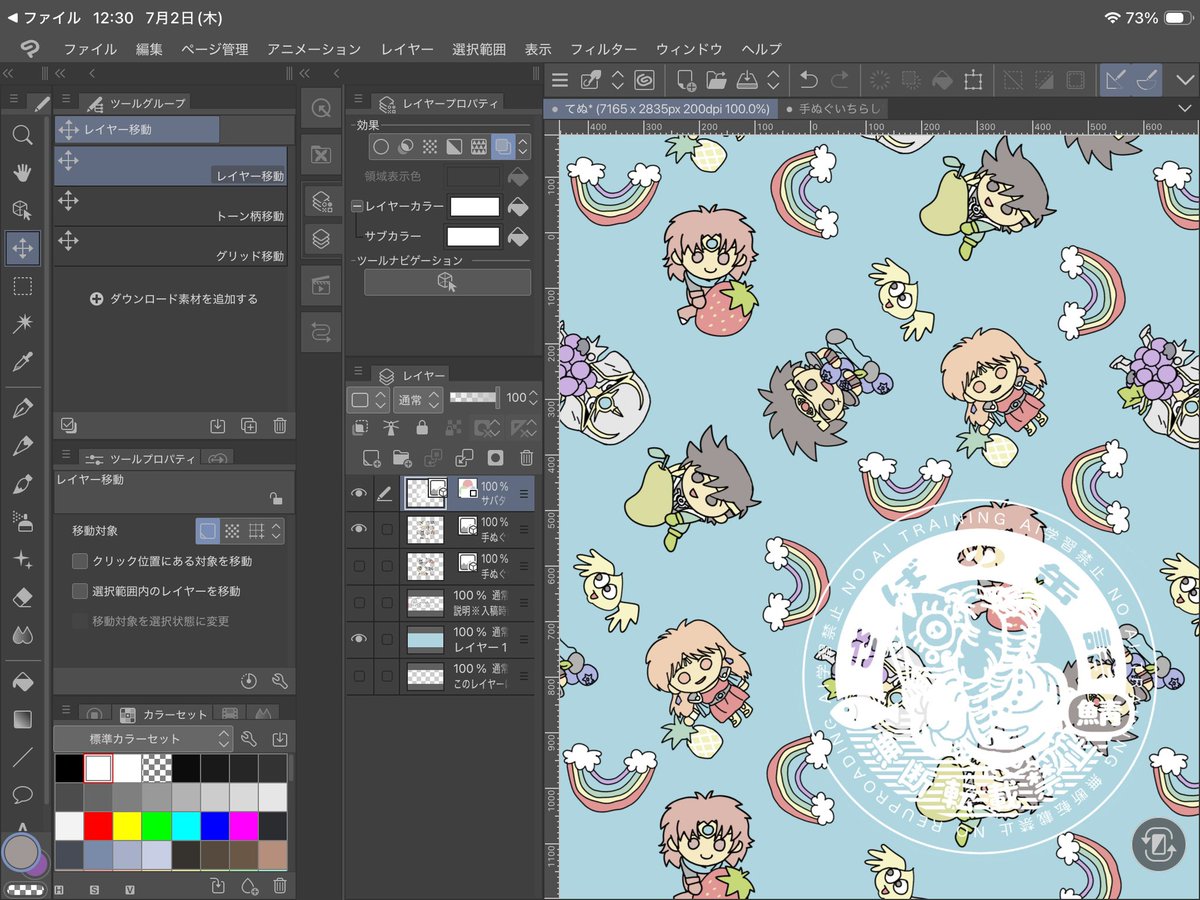Hide the visible 手ぬぐ layer eye icon
Viewport: 1200px width, 900px height.
coord(359,529)
